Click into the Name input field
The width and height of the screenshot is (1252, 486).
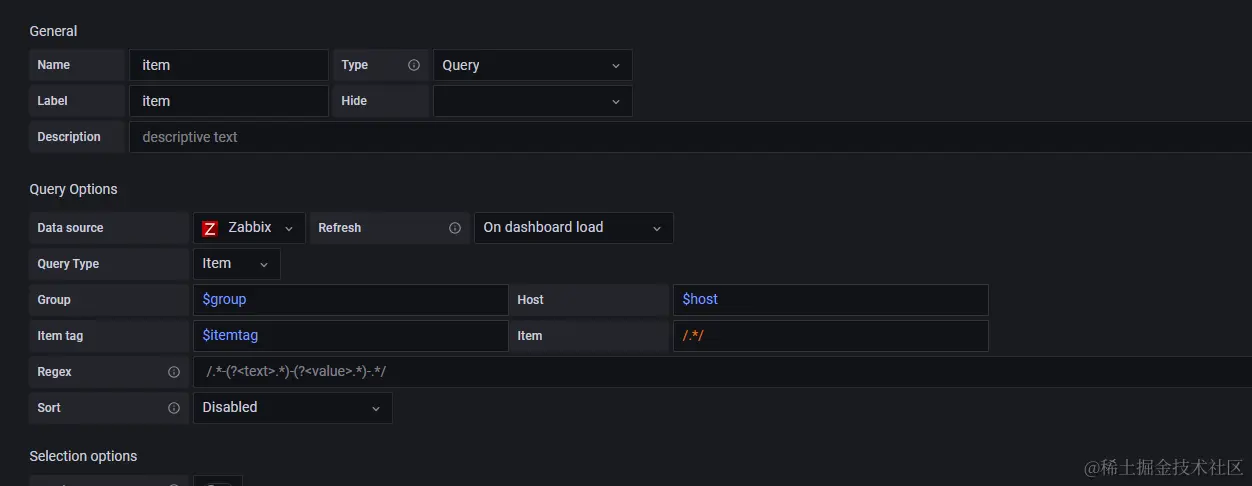click(229, 65)
